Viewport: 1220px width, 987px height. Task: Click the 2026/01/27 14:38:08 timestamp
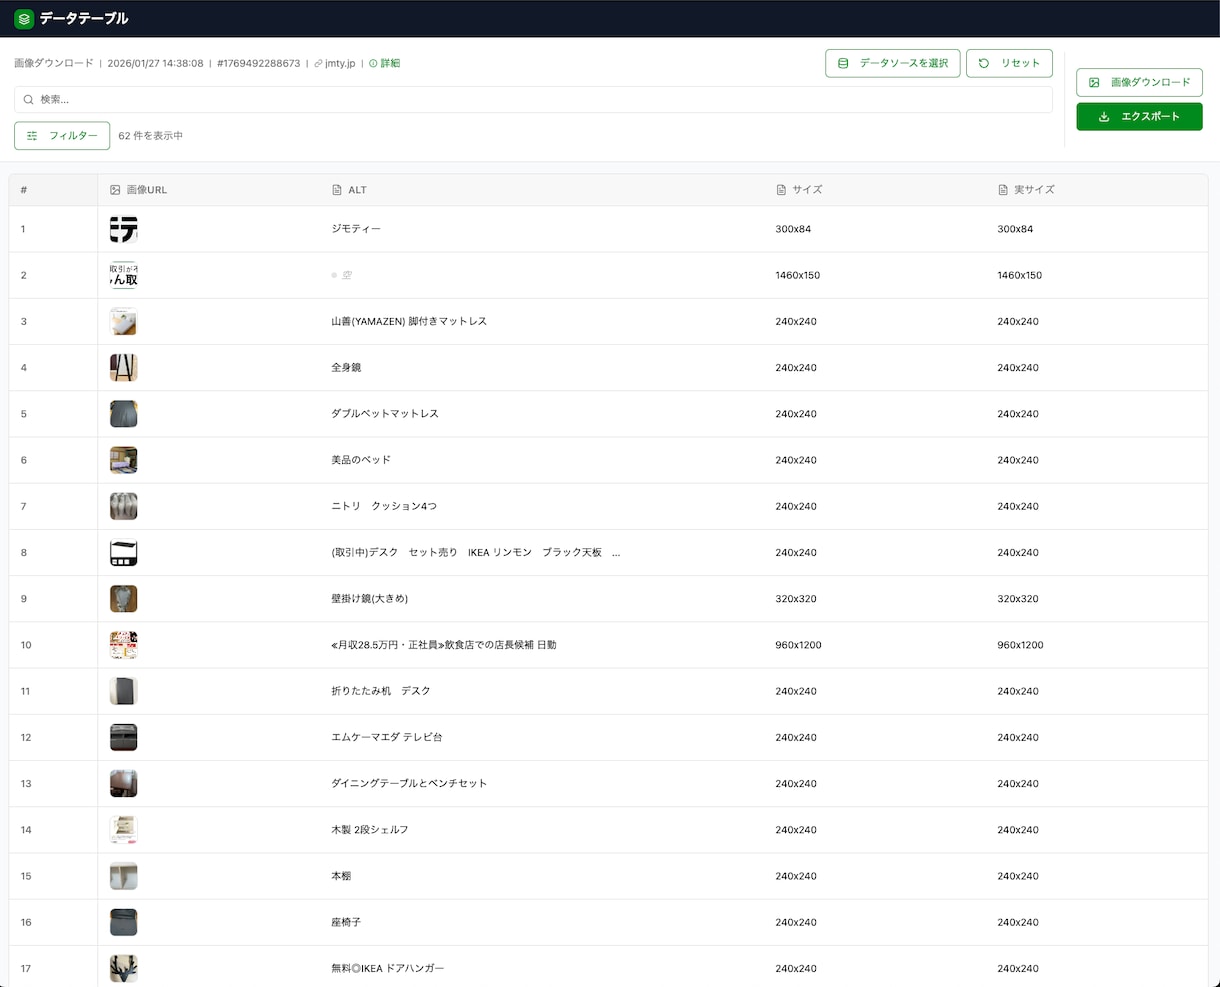coord(155,63)
